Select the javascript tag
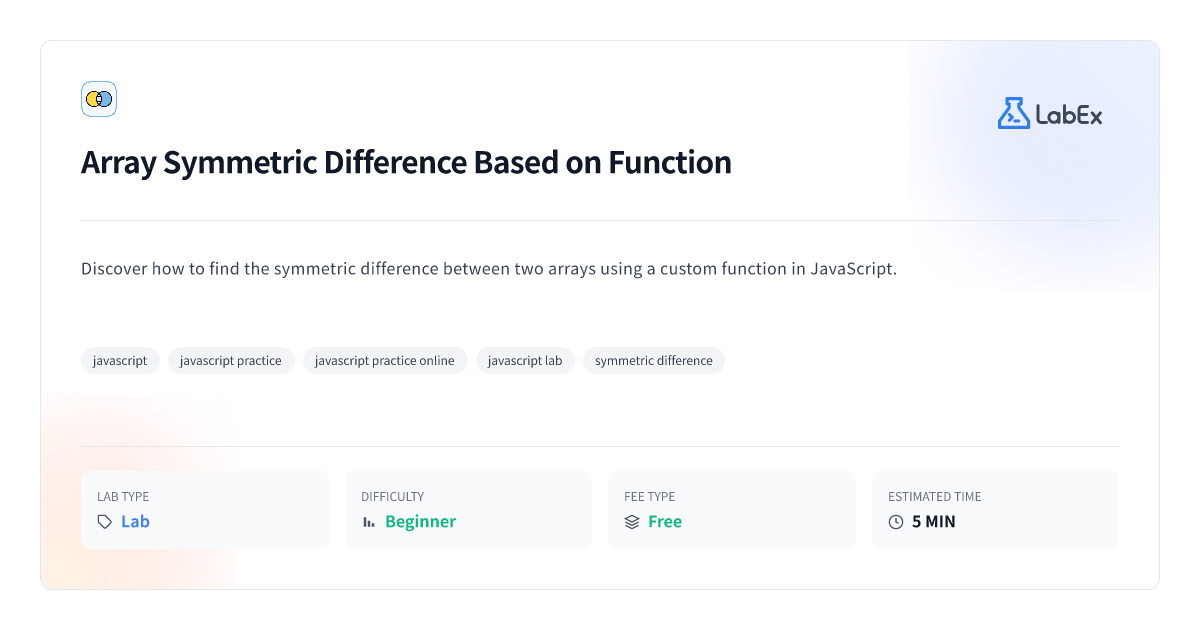Image resolution: width=1200 pixels, height=630 pixels. tap(120, 360)
